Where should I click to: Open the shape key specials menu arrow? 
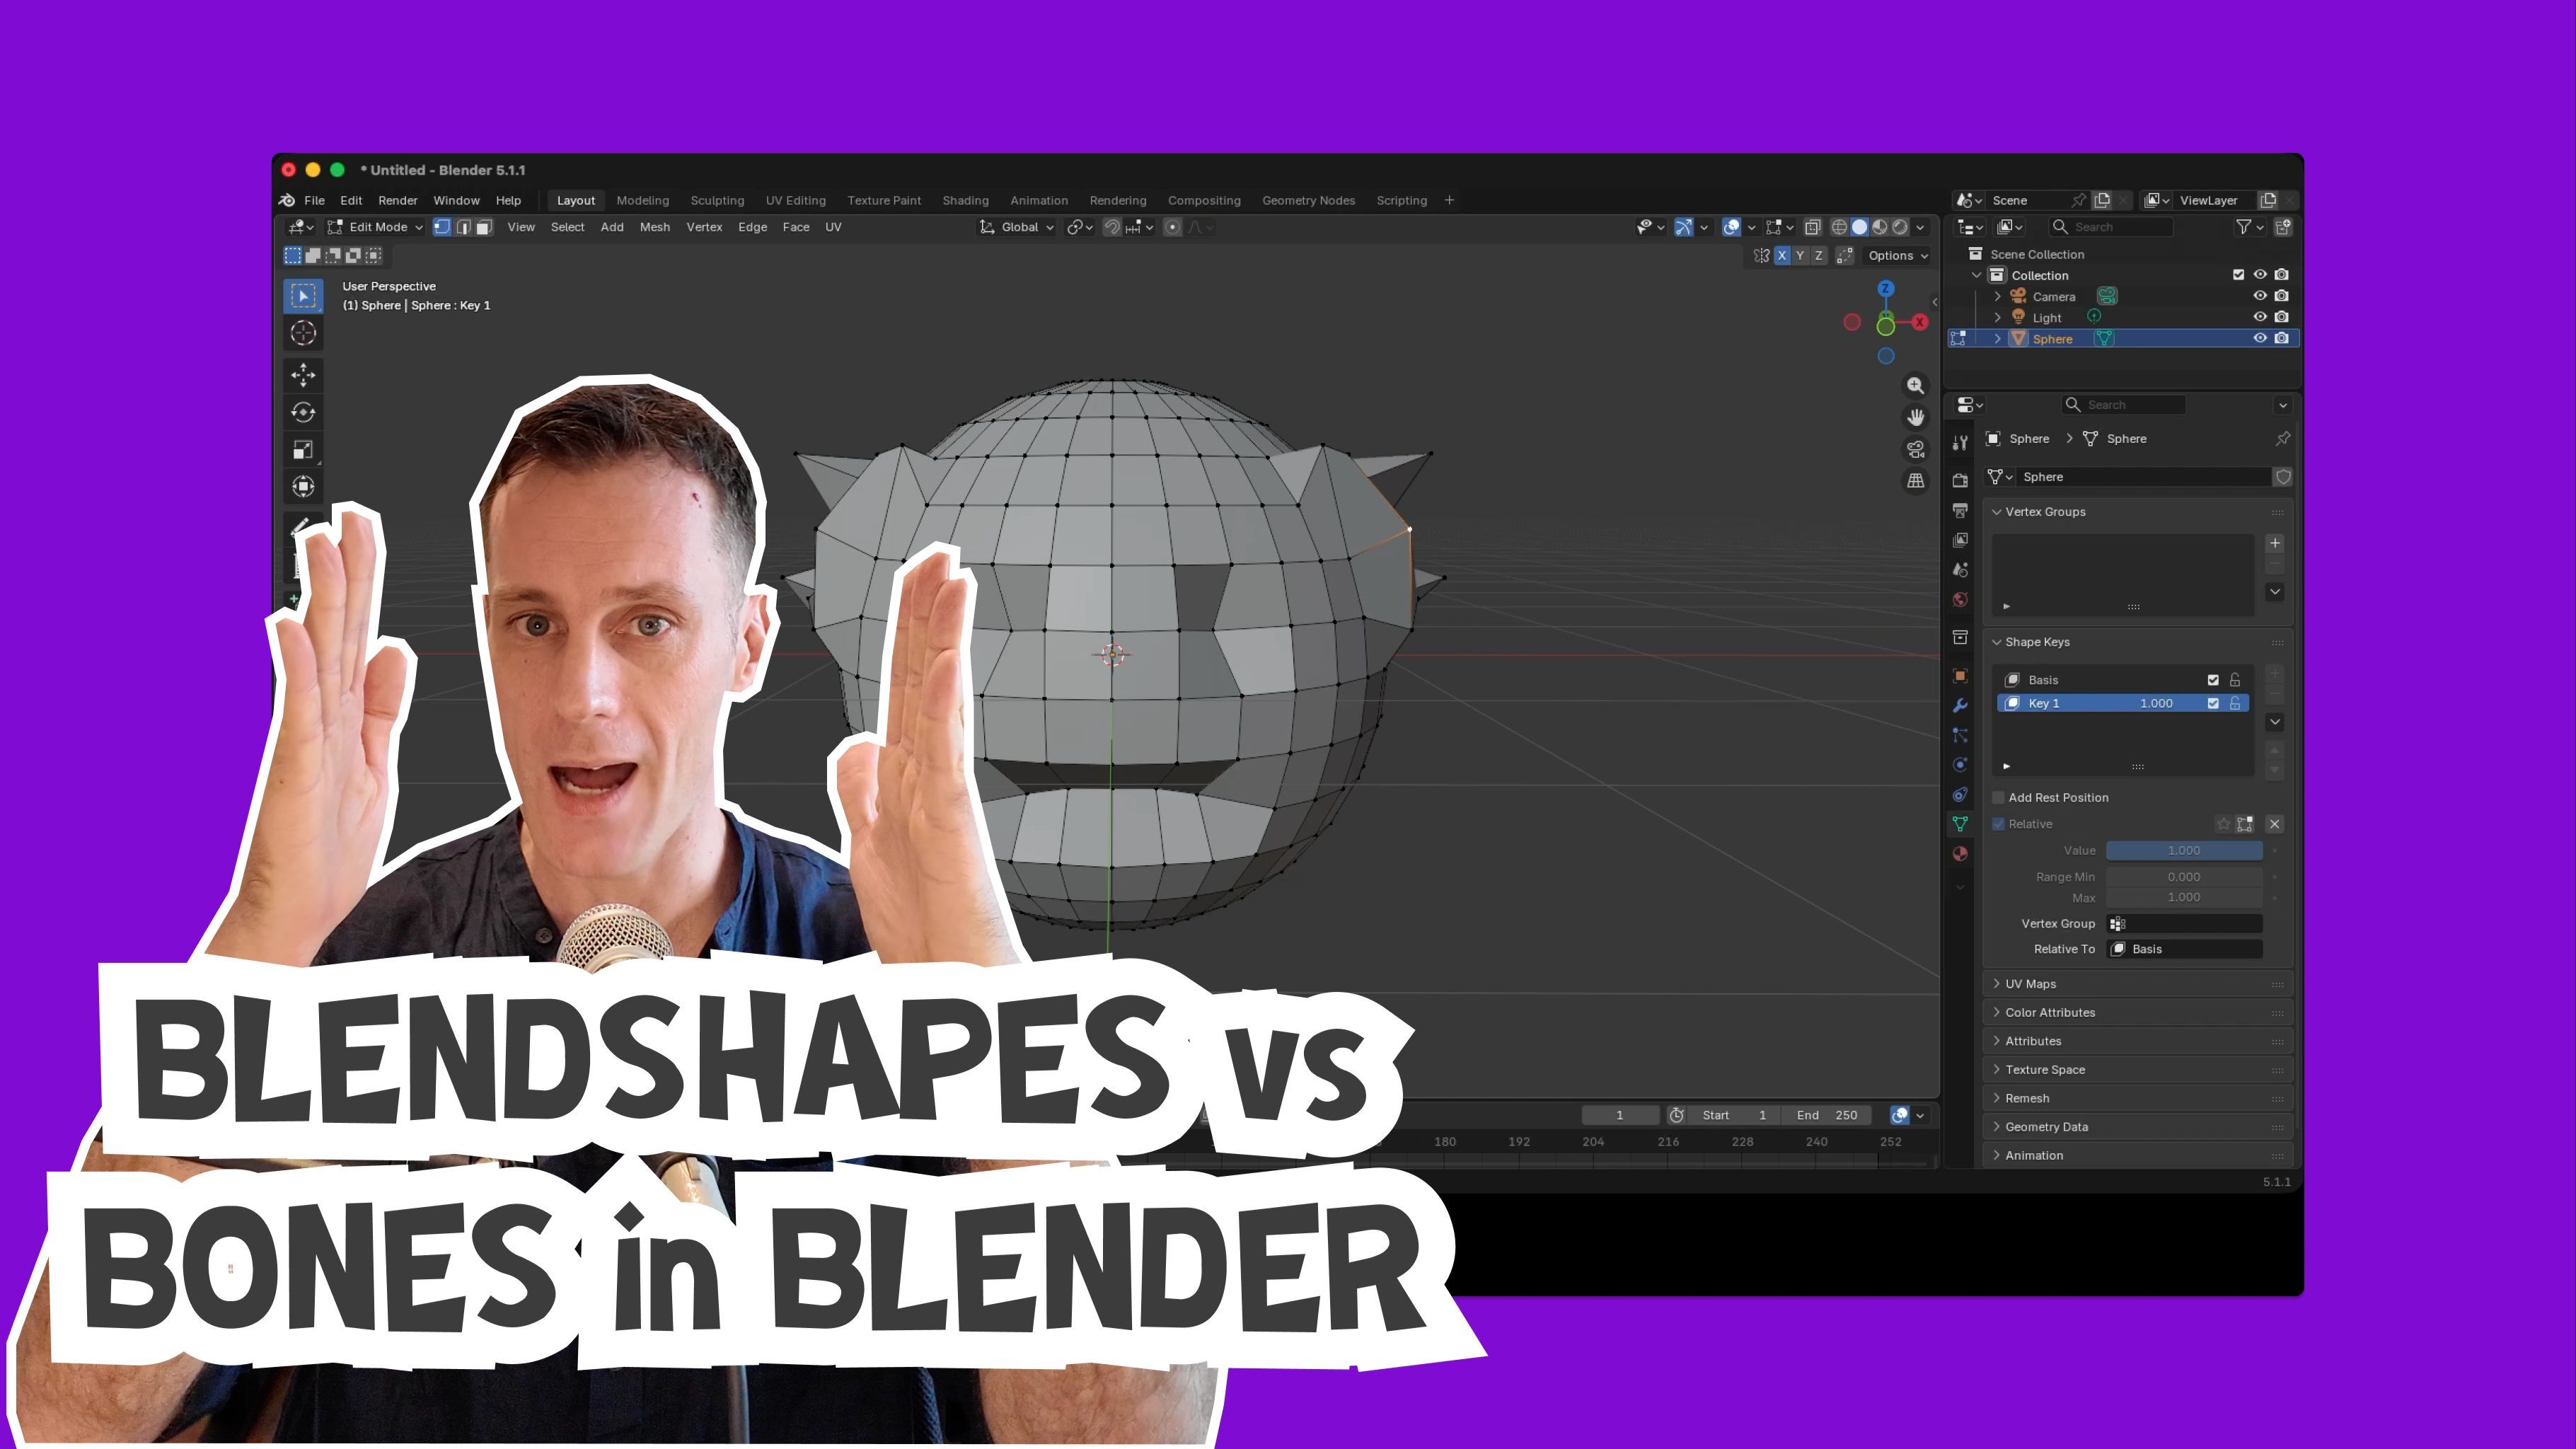point(2275,722)
